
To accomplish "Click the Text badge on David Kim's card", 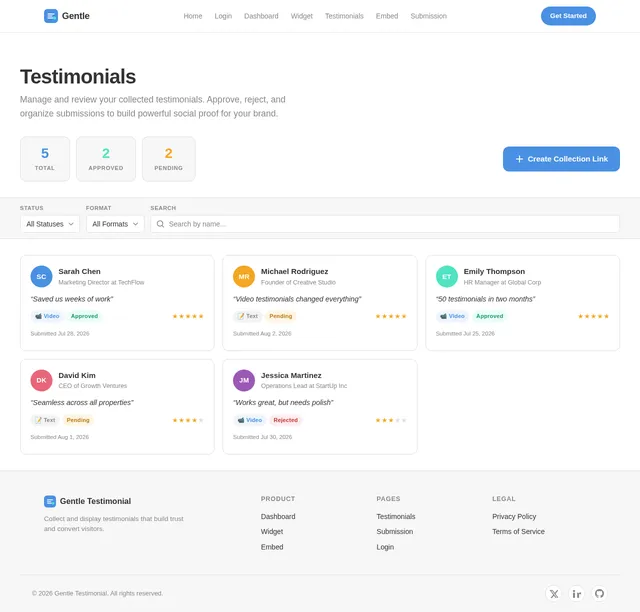I will point(45,420).
